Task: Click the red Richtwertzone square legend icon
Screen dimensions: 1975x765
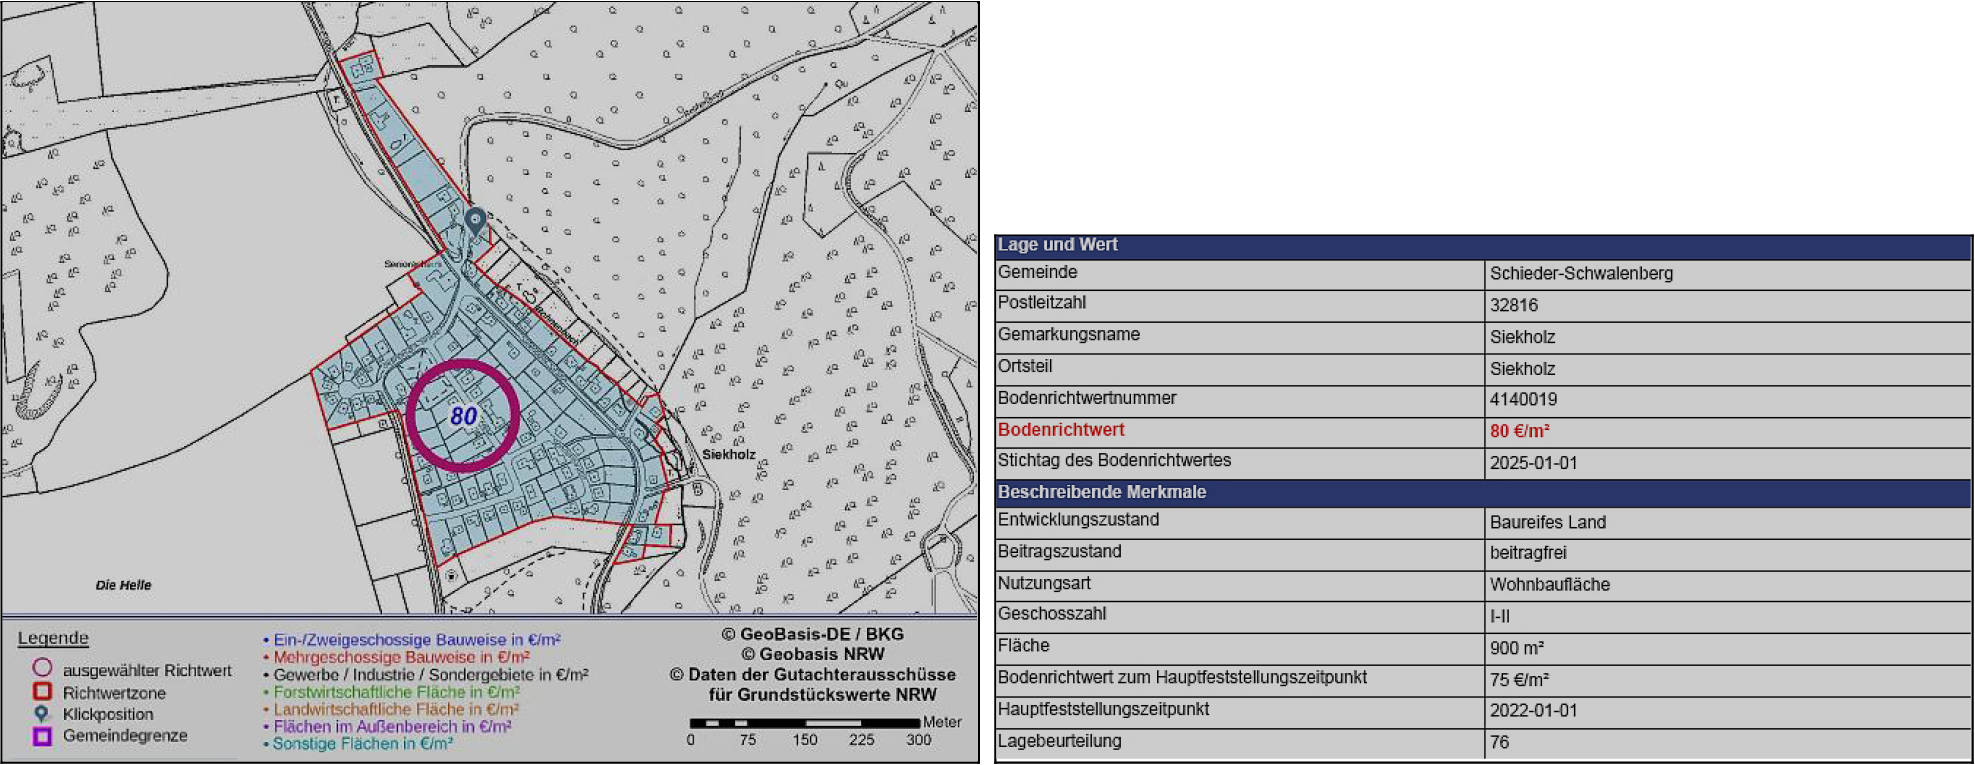Action: click(x=42, y=691)
